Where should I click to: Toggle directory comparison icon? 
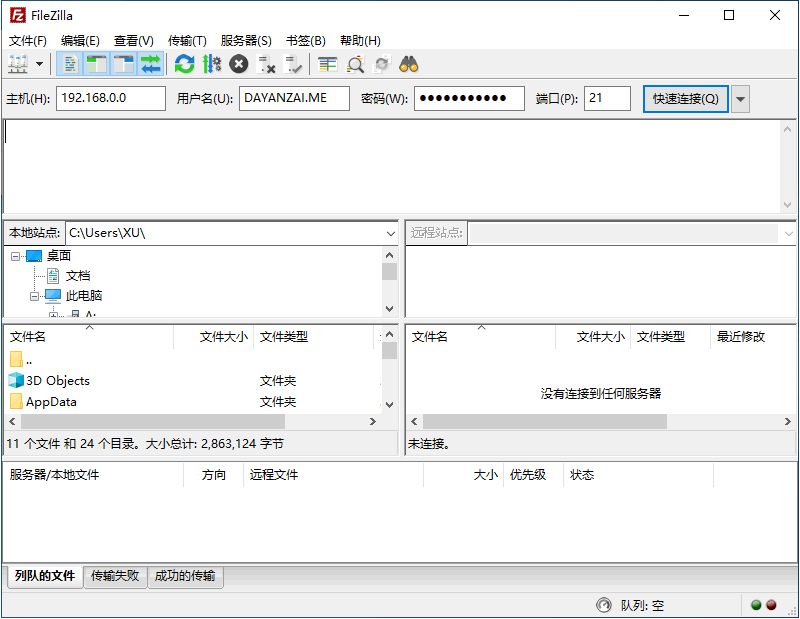tap(355, 64)
